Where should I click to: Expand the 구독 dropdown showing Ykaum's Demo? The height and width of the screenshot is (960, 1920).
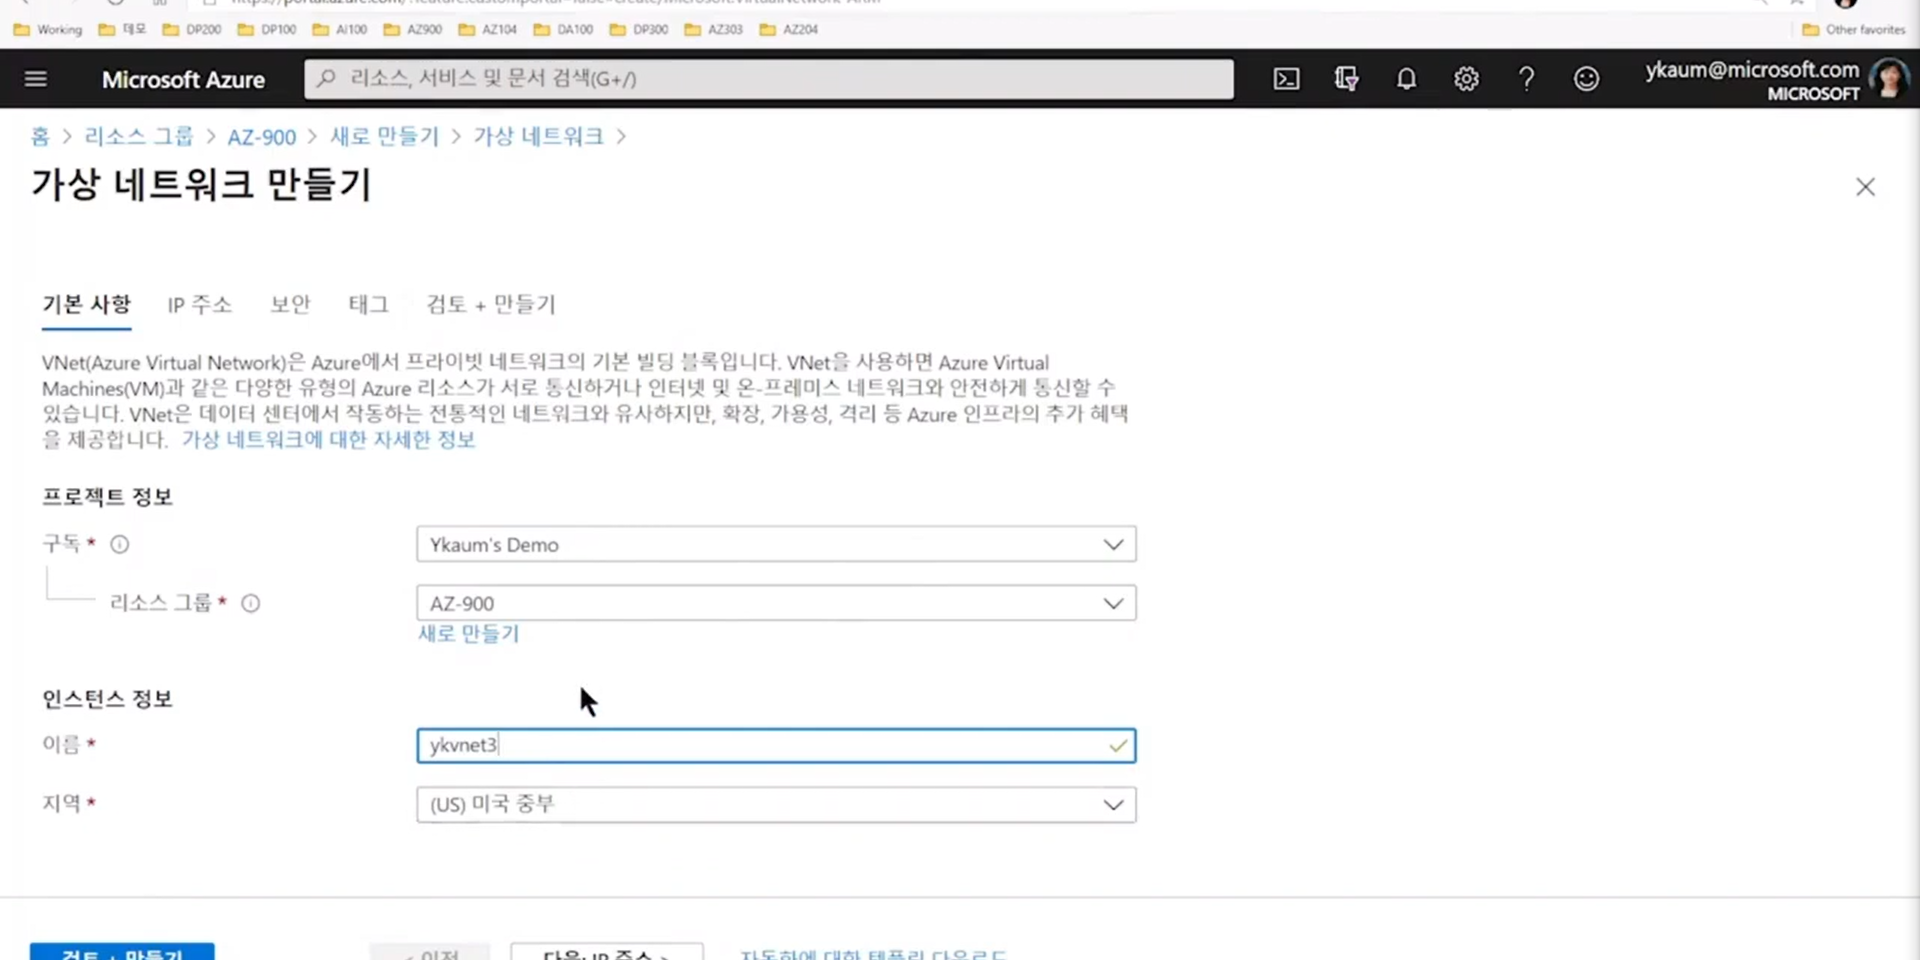776,544
